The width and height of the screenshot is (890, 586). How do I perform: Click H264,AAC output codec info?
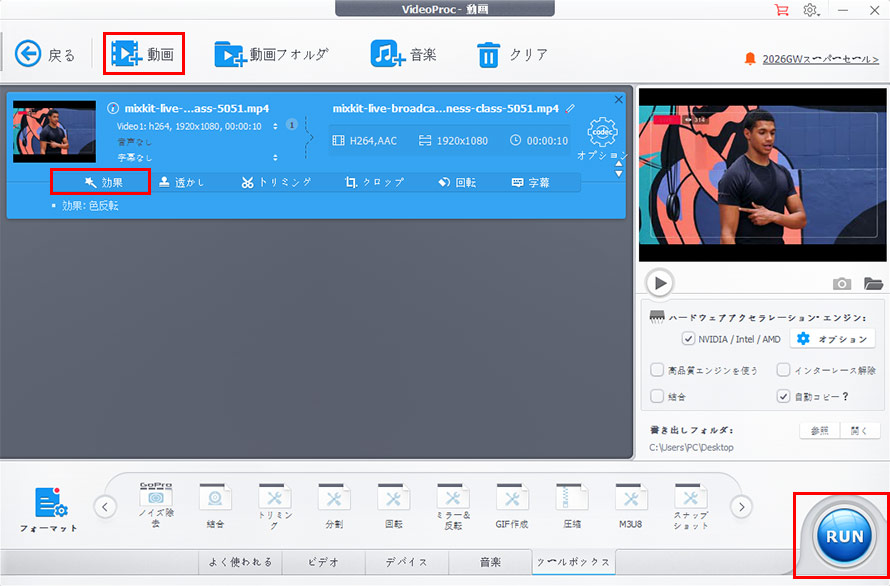[x=365, y=140]
